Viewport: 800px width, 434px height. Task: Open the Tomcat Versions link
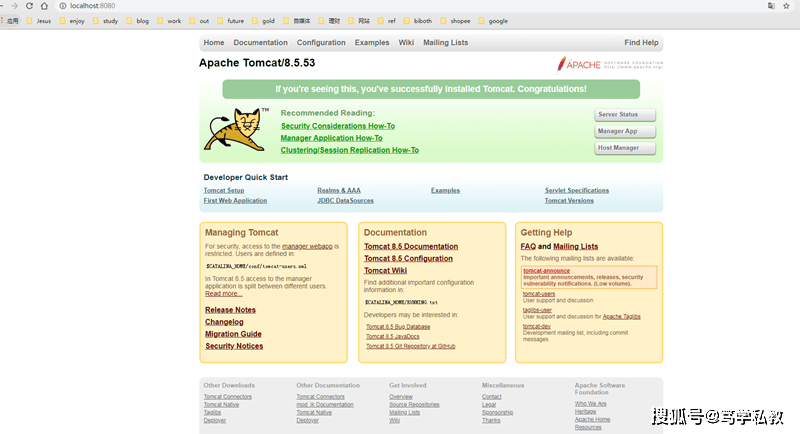coord(569,200)
